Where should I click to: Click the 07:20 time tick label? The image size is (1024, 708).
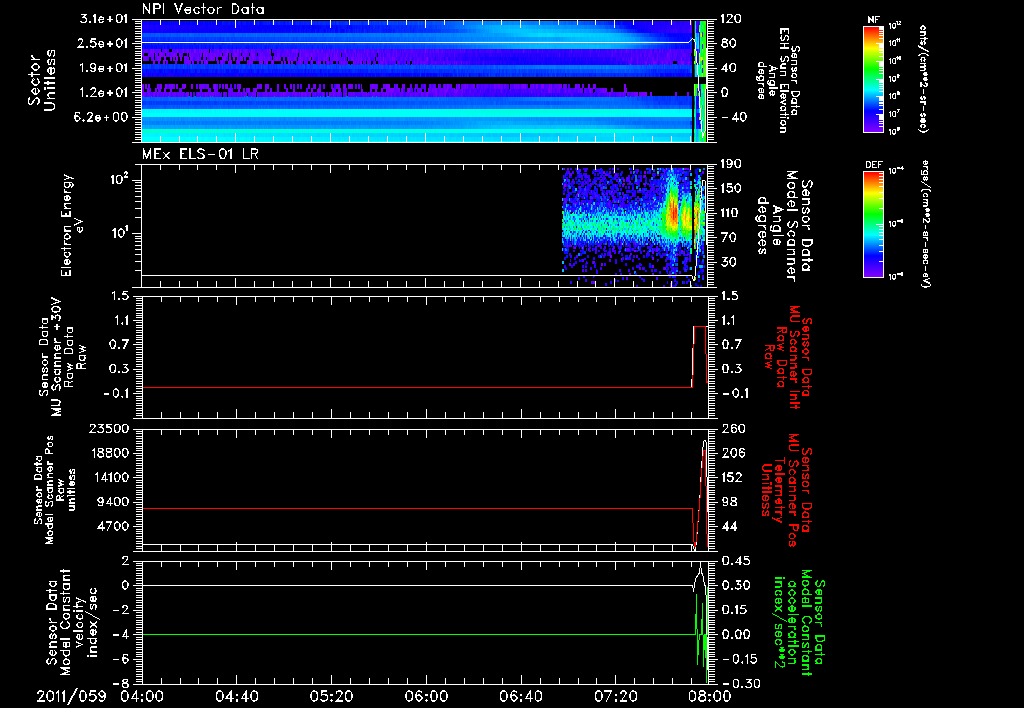point(614,694)
